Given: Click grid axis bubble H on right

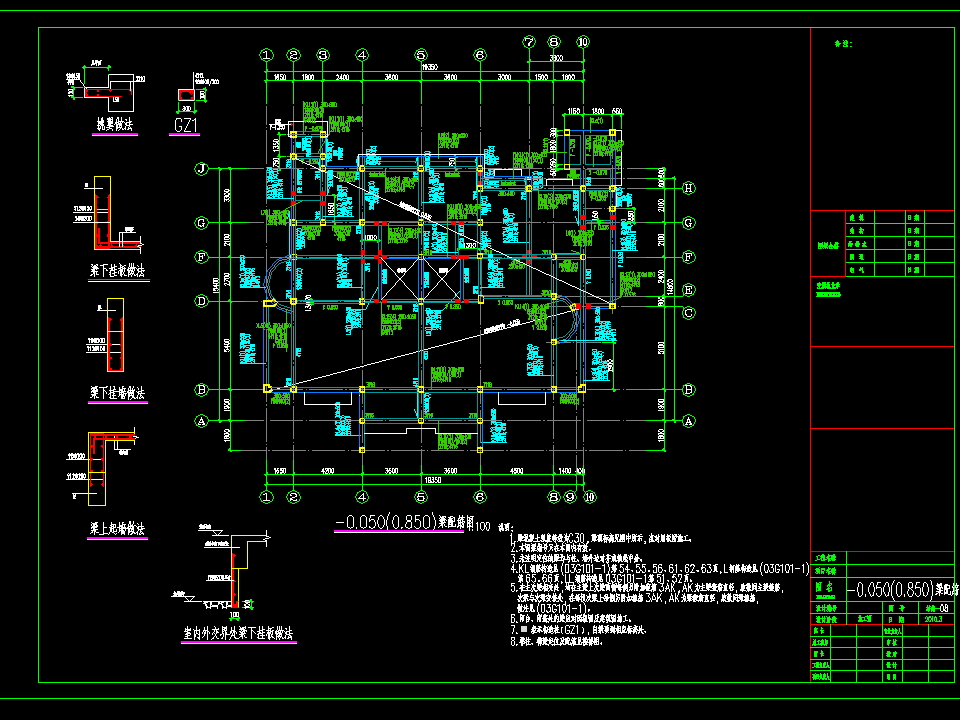Looking at the screenshot, I should coord(687,187).
